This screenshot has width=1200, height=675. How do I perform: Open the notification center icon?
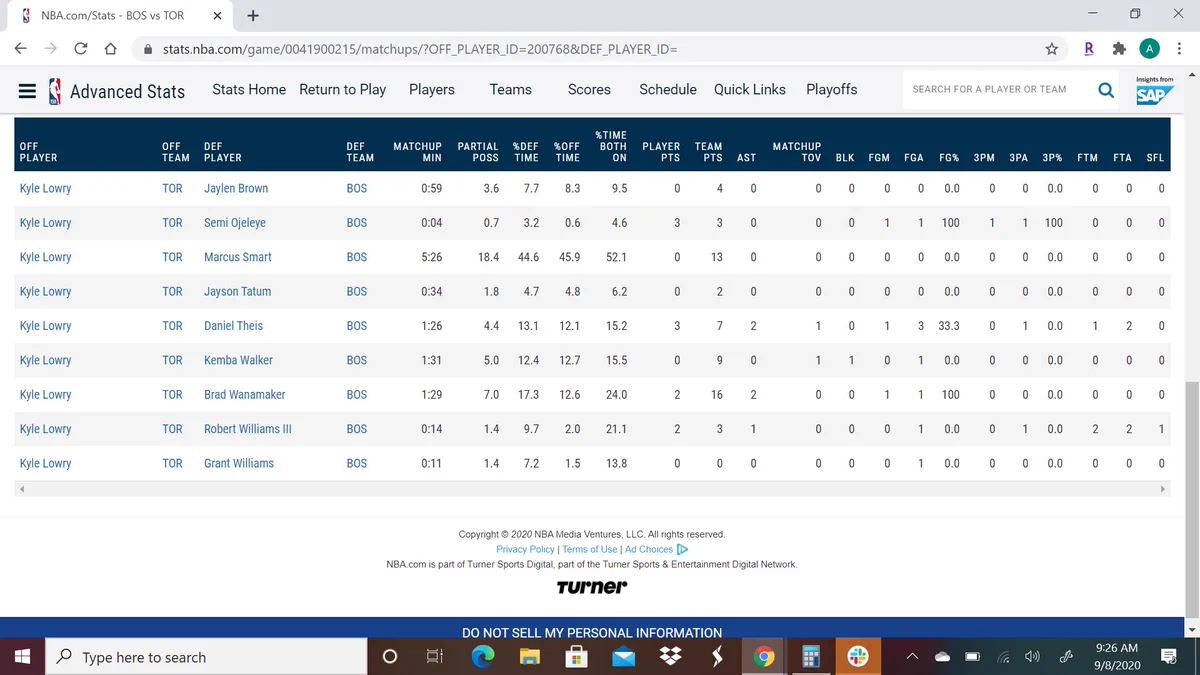[x=1169, y=657]
